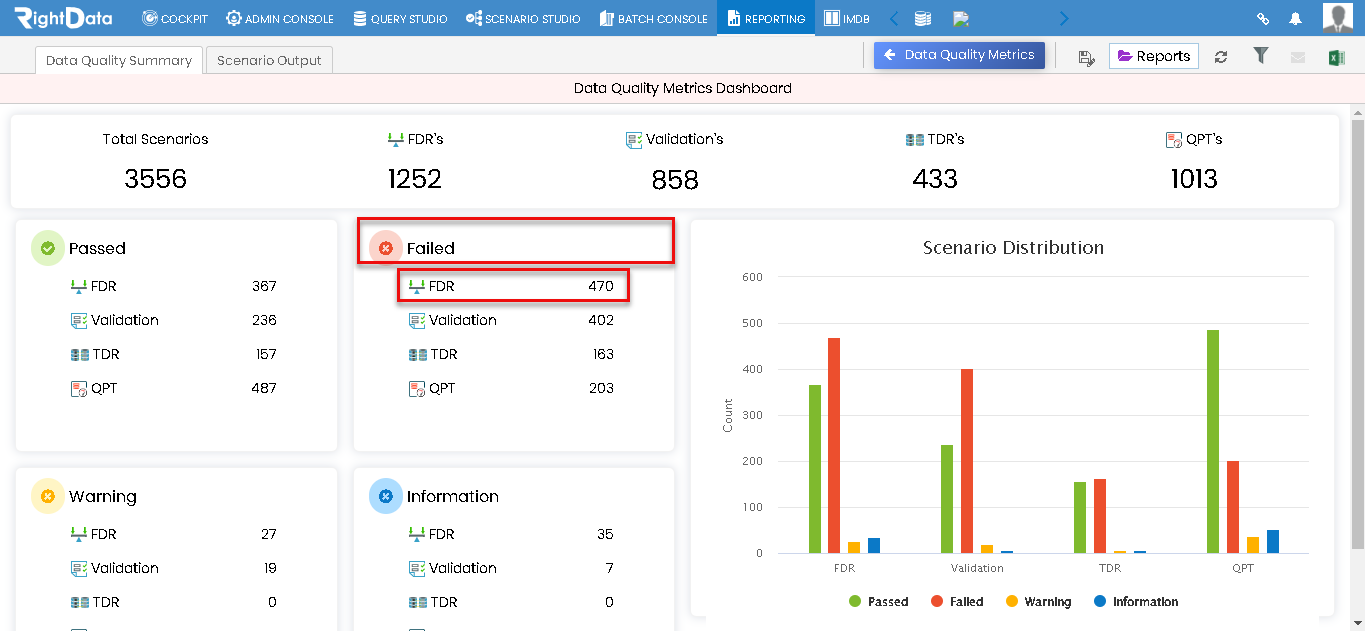Click the envelope email icon

pos(1298,57)
